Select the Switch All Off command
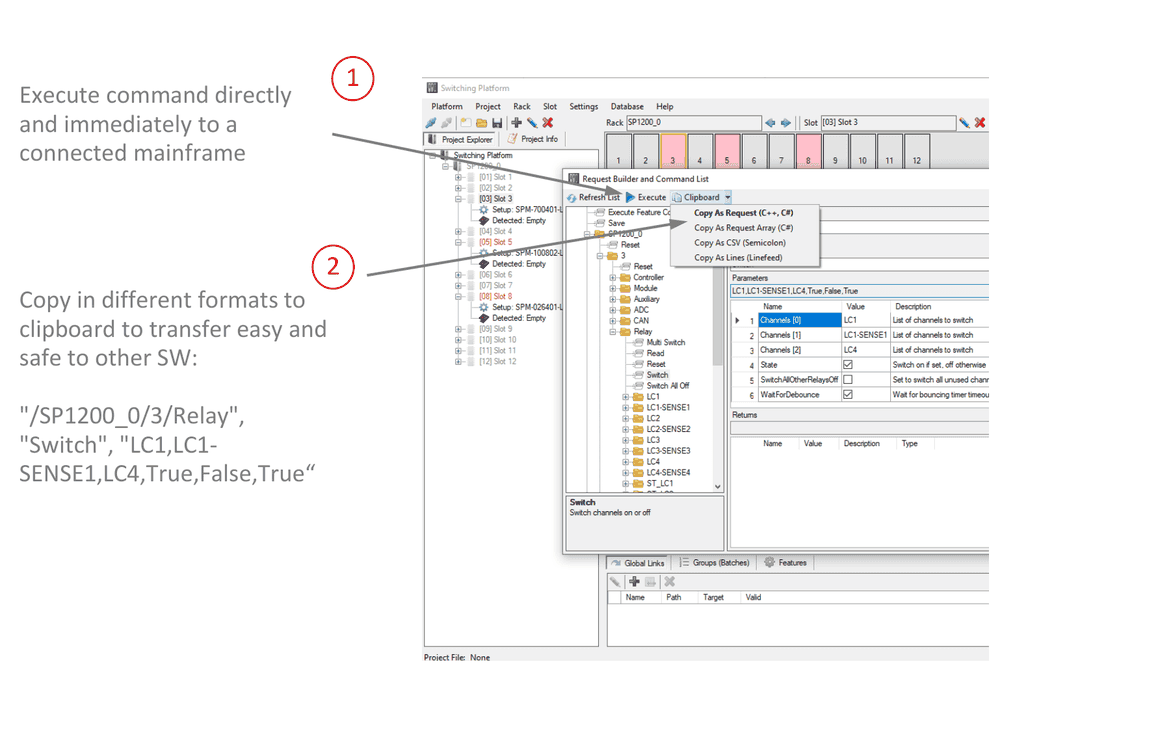This screenshot has height=748, width=1160. 667,386
